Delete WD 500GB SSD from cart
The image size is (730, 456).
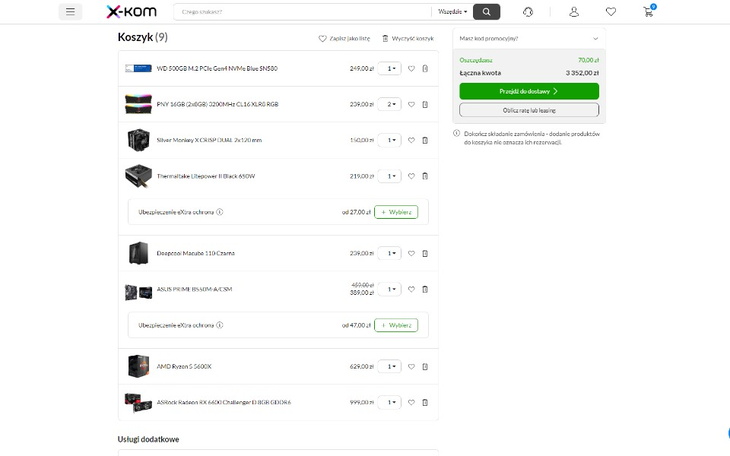[425, 69]
